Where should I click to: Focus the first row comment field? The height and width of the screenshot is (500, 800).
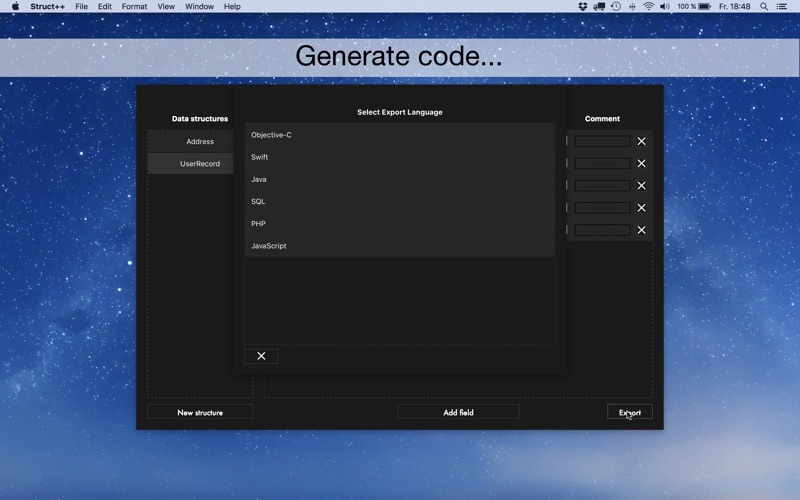[603, 141]
